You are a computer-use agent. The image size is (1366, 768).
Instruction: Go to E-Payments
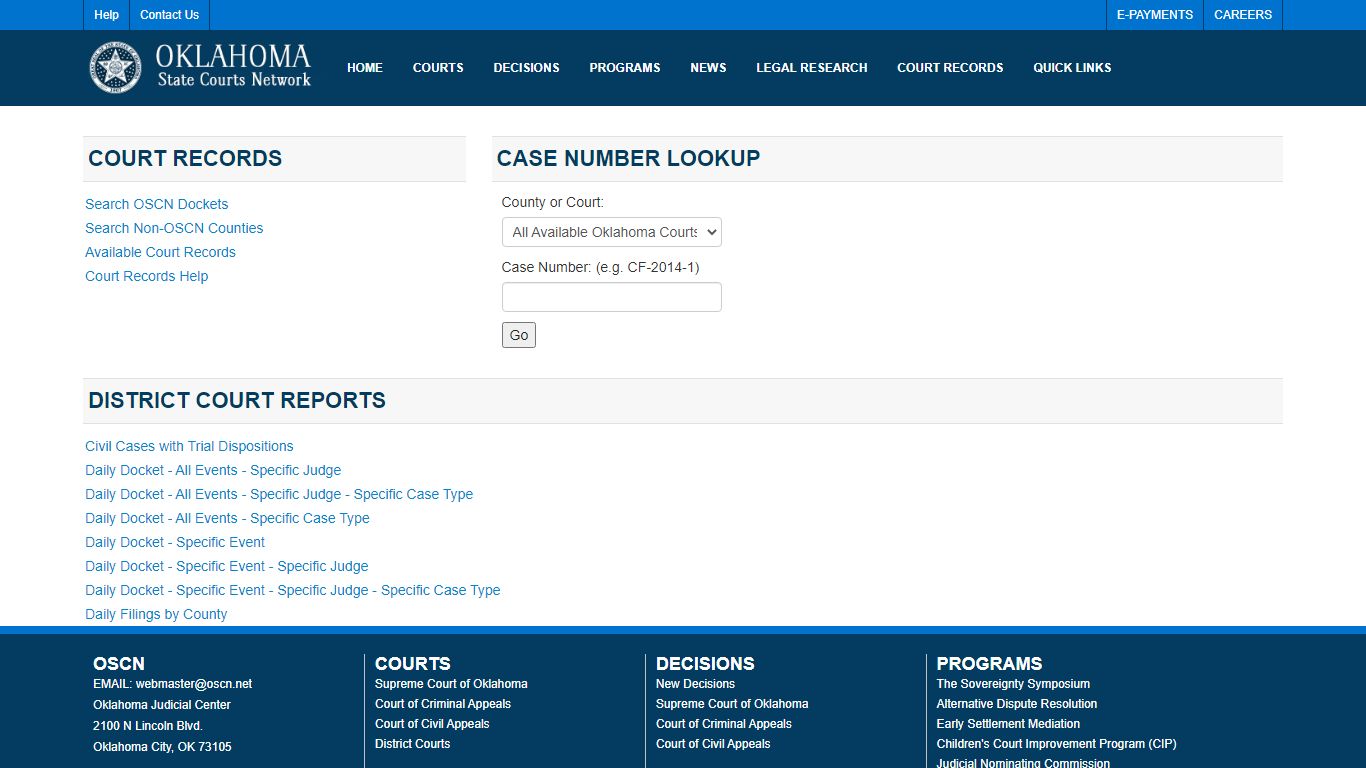pos(1155,15)
